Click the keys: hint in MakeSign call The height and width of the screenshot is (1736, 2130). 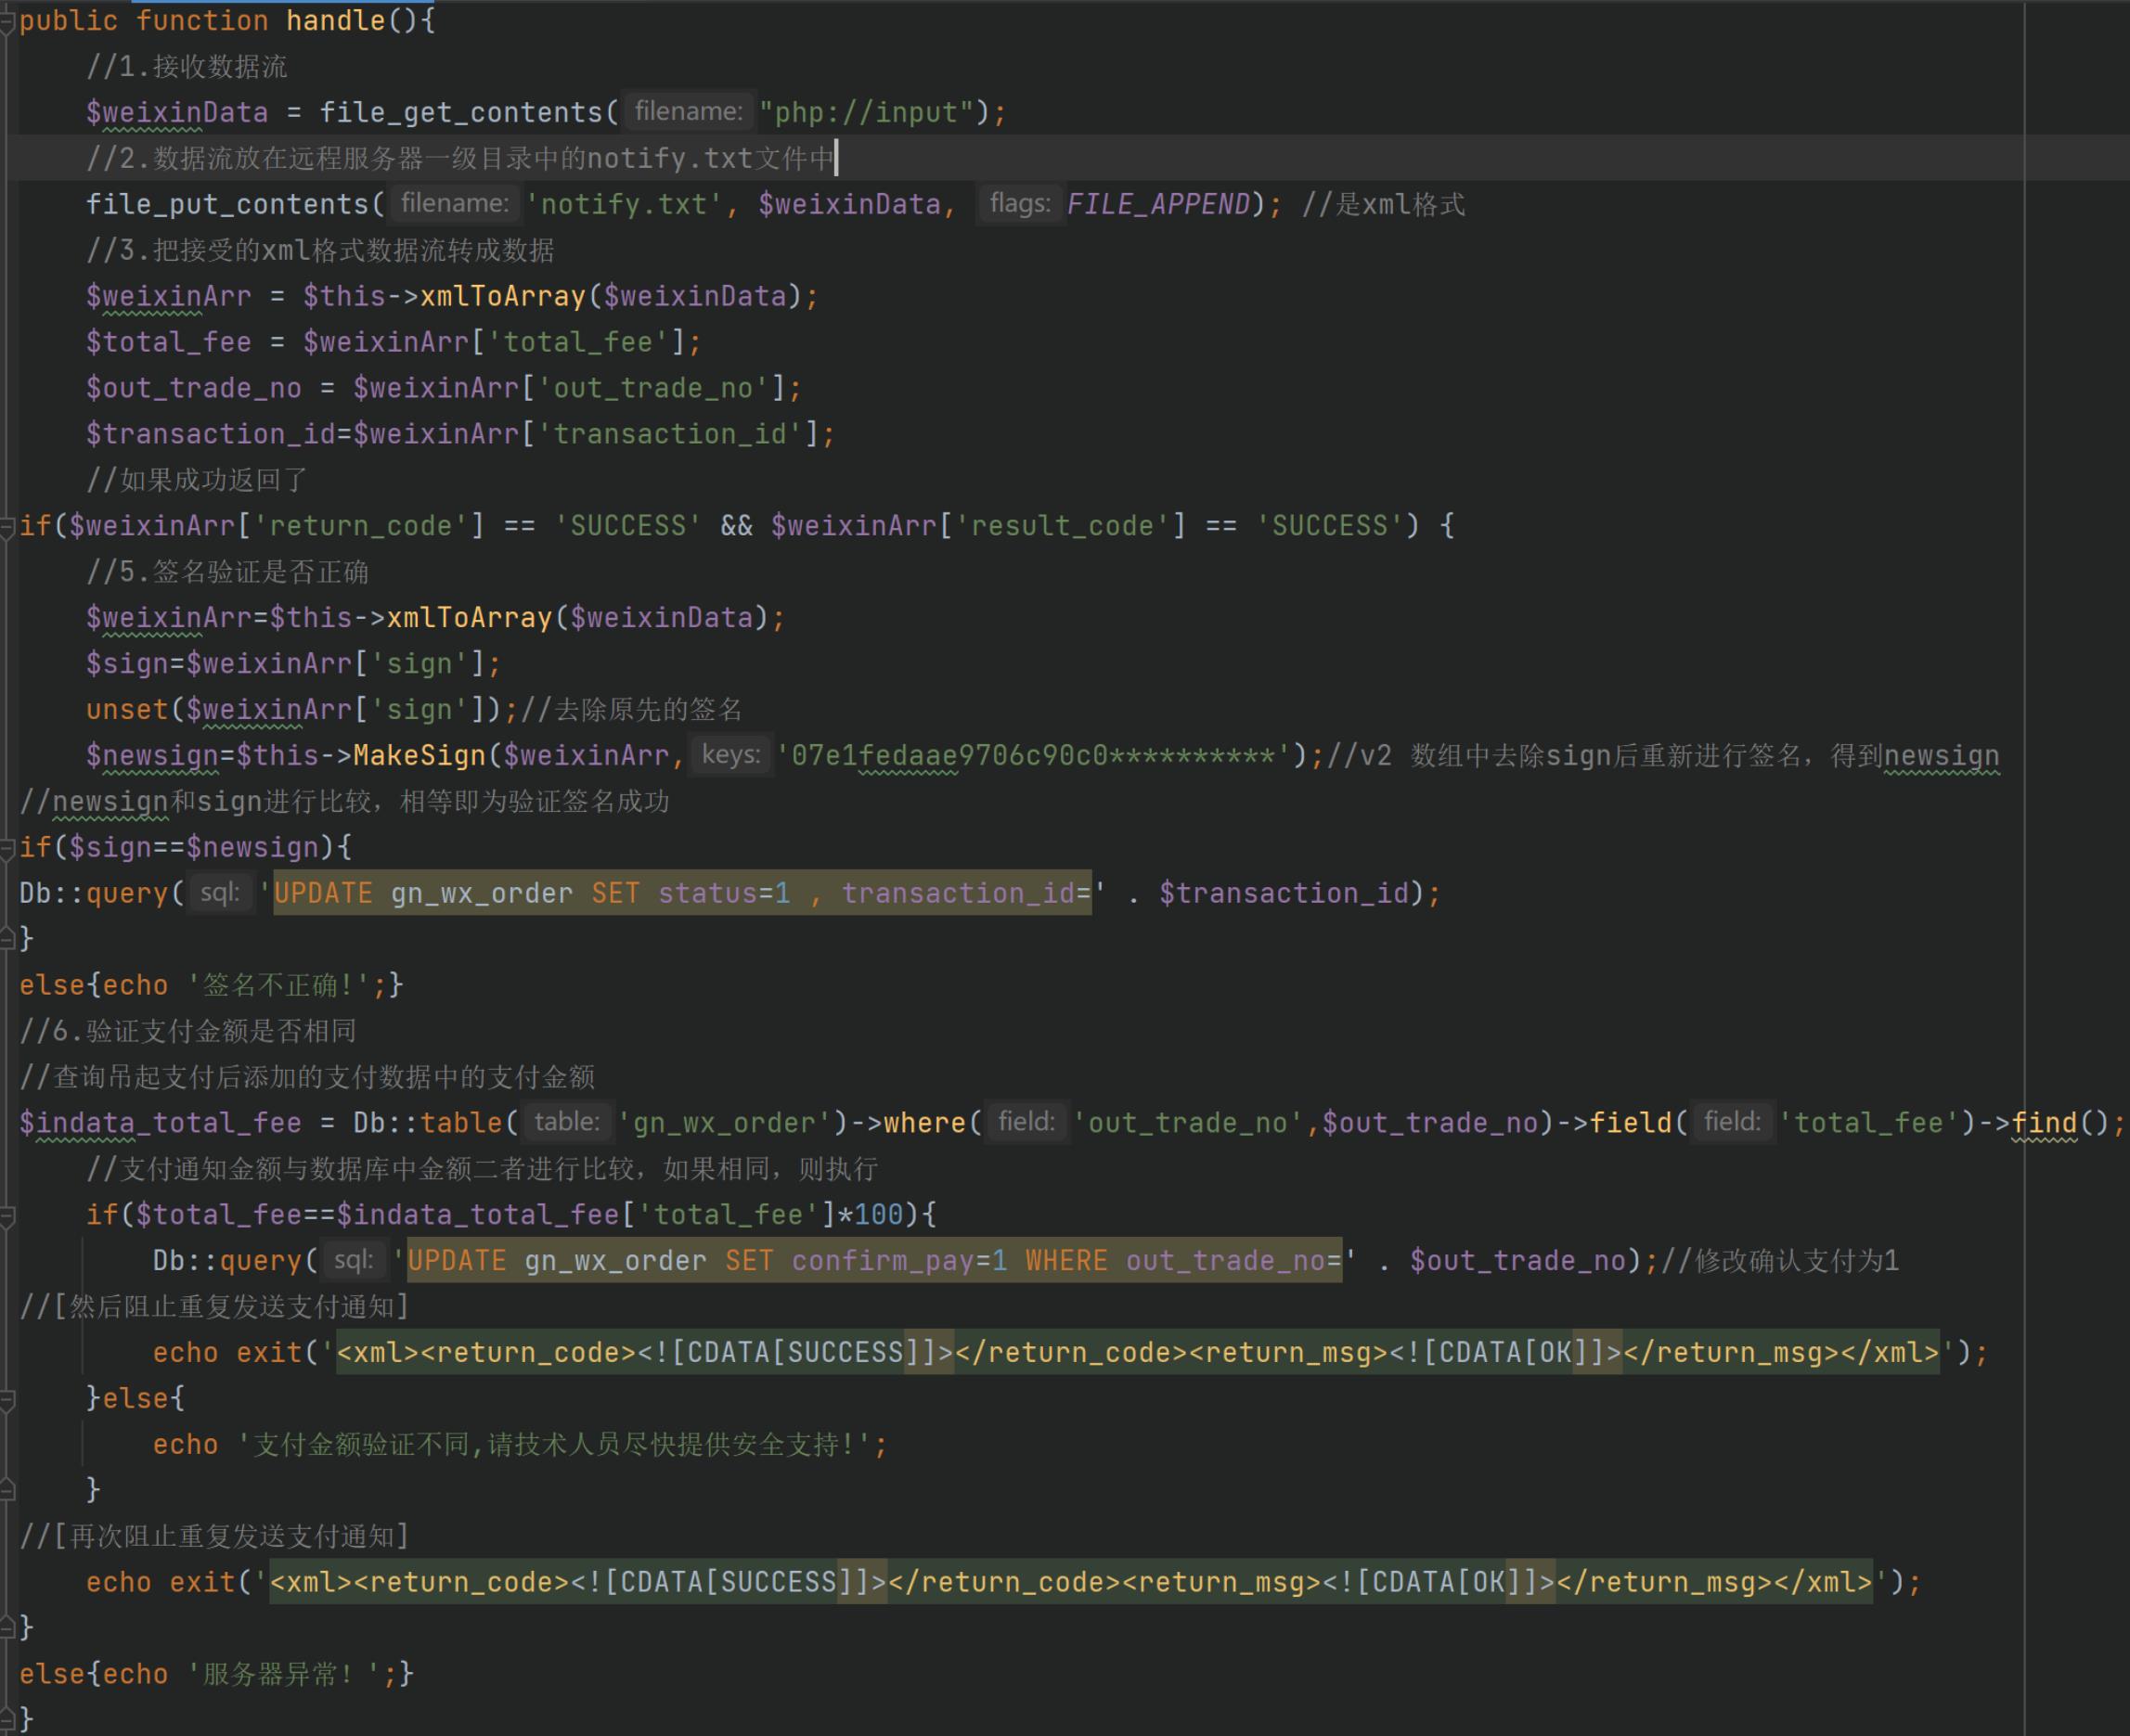[731, 755]
